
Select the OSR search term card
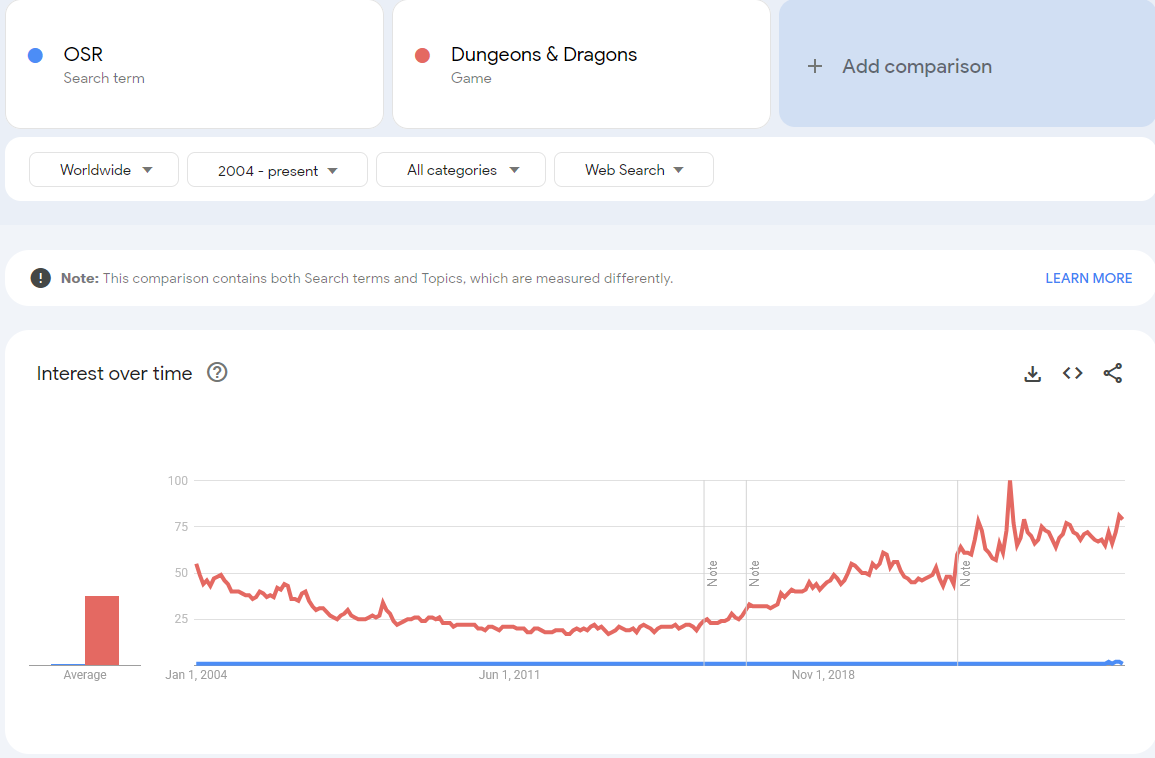point(194,64)
